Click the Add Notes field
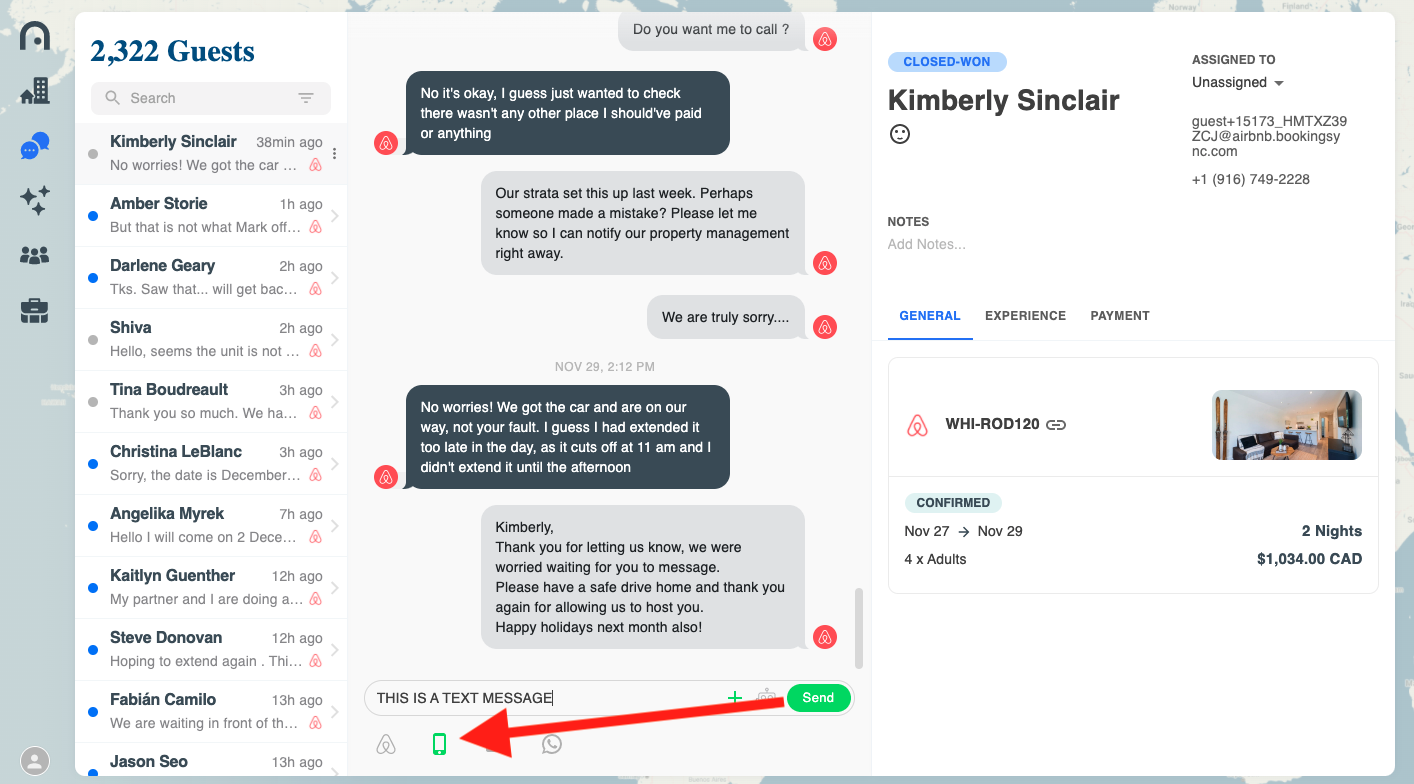1414x784 pixels. point(927,244)
